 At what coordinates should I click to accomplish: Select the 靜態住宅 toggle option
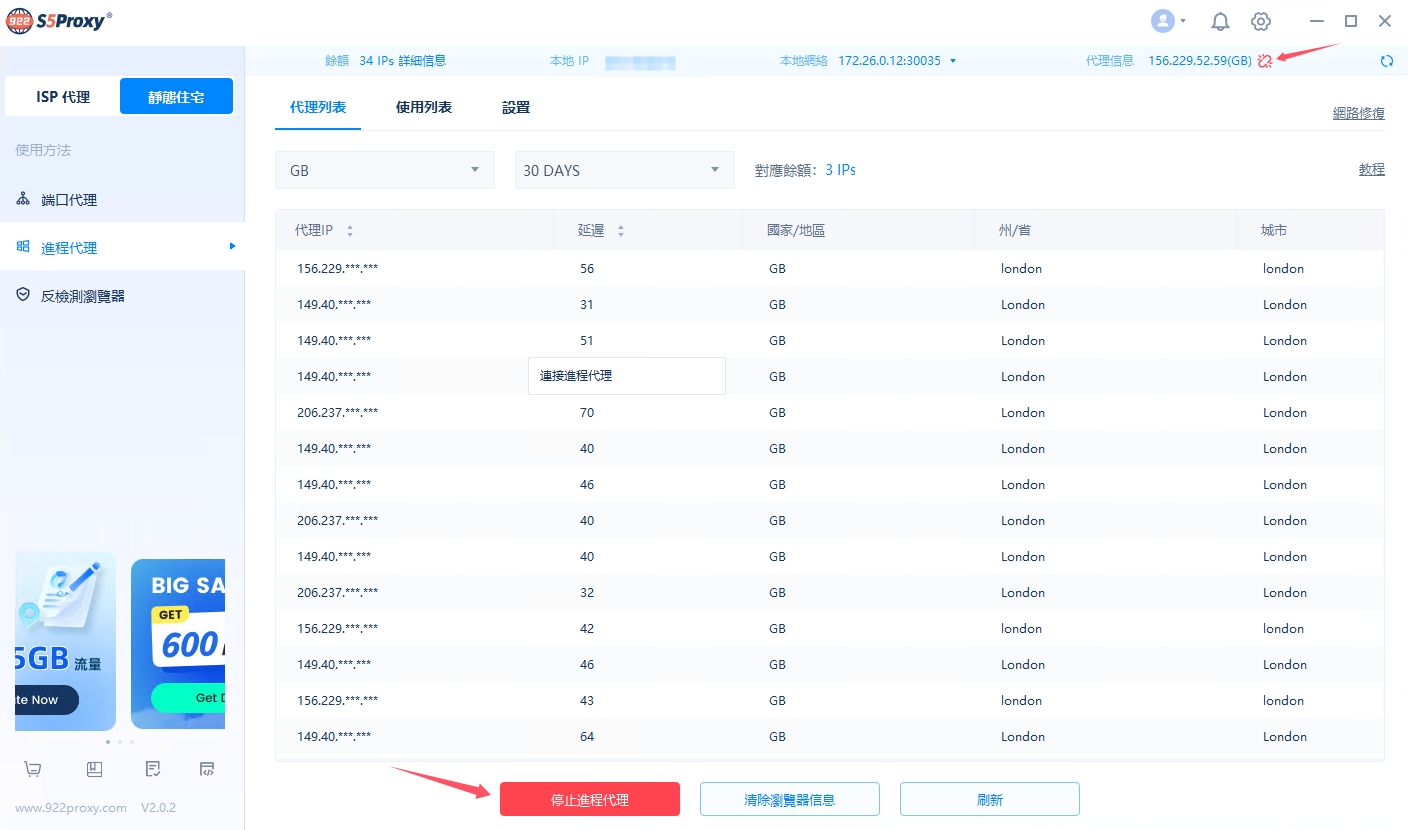(x=176, y=97)
